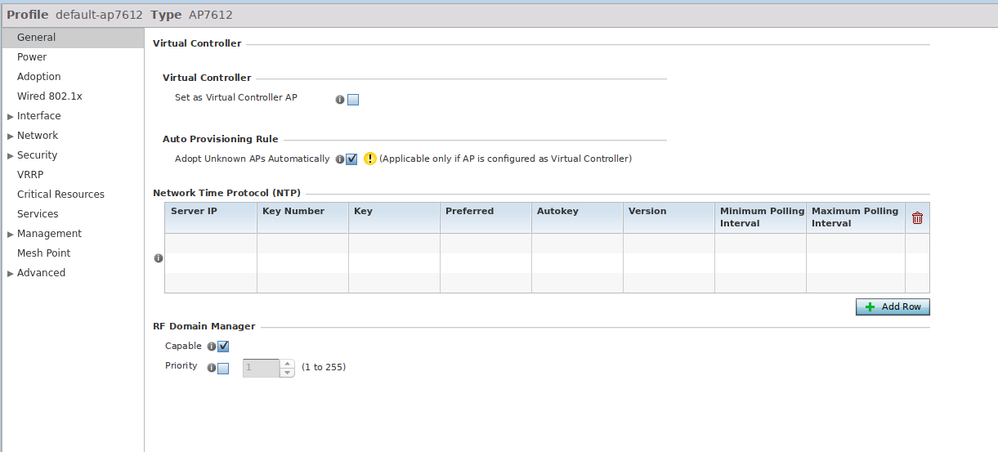Toggle the RF Domain Manager Capable checkbox

223,347
